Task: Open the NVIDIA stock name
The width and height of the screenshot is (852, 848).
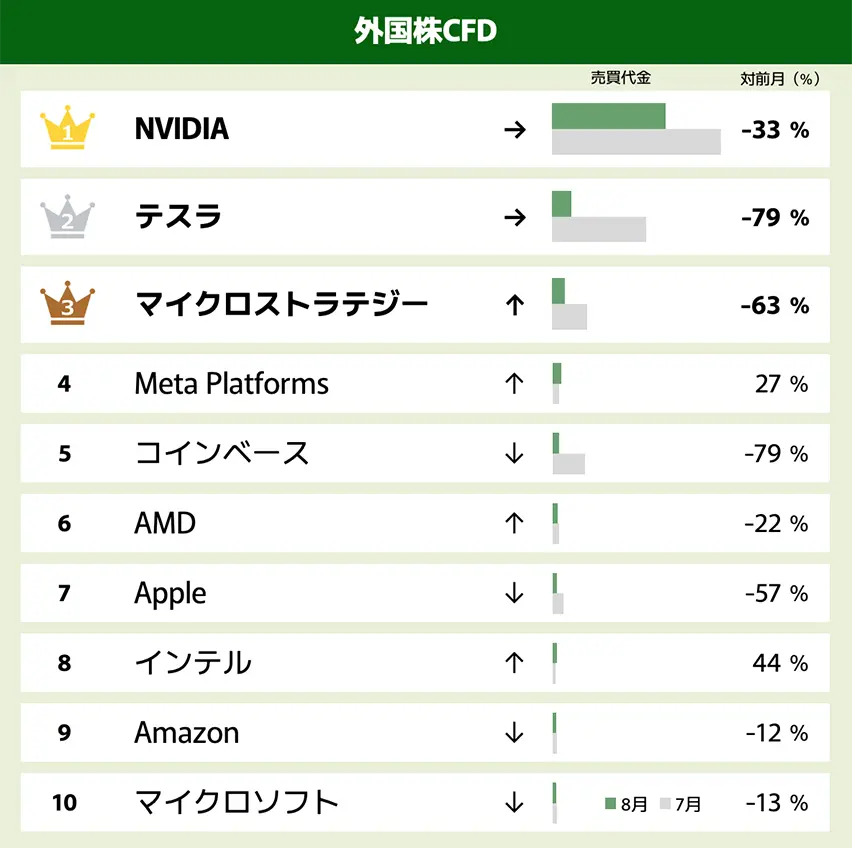Action: pyautogui.click(x=181, y=129)
